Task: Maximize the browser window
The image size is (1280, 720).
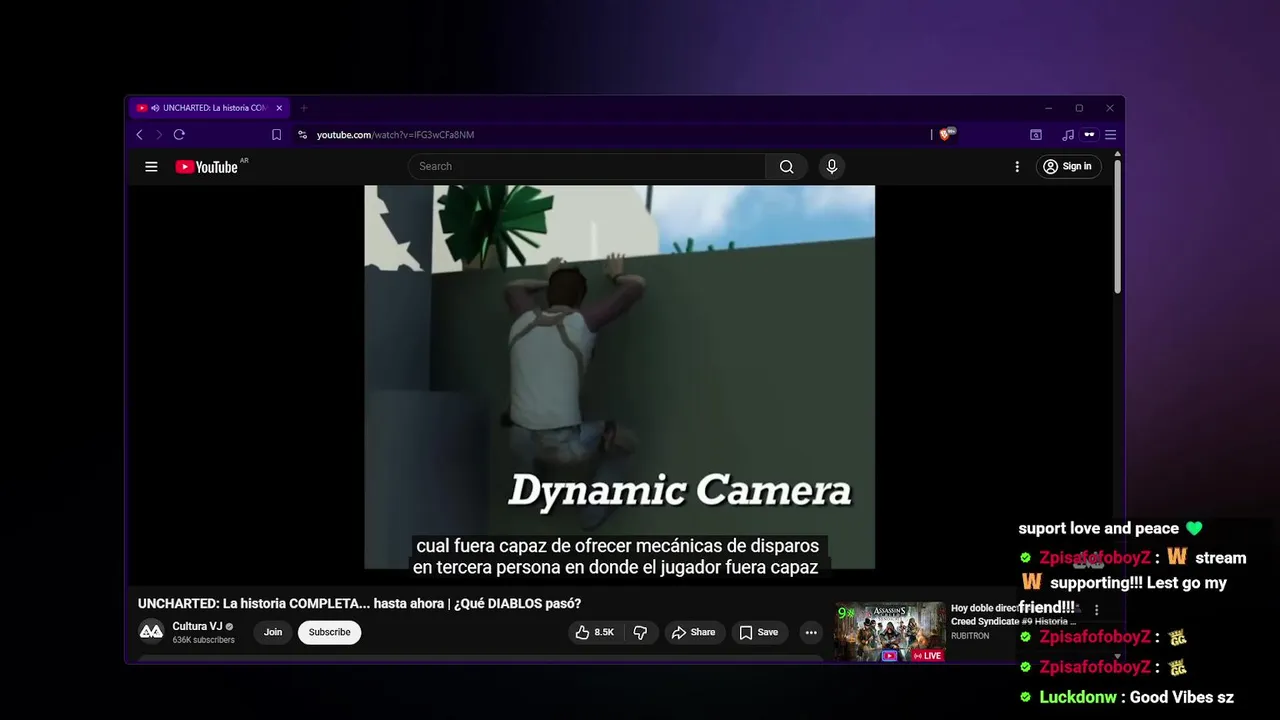Action: tap(1079, 108)
